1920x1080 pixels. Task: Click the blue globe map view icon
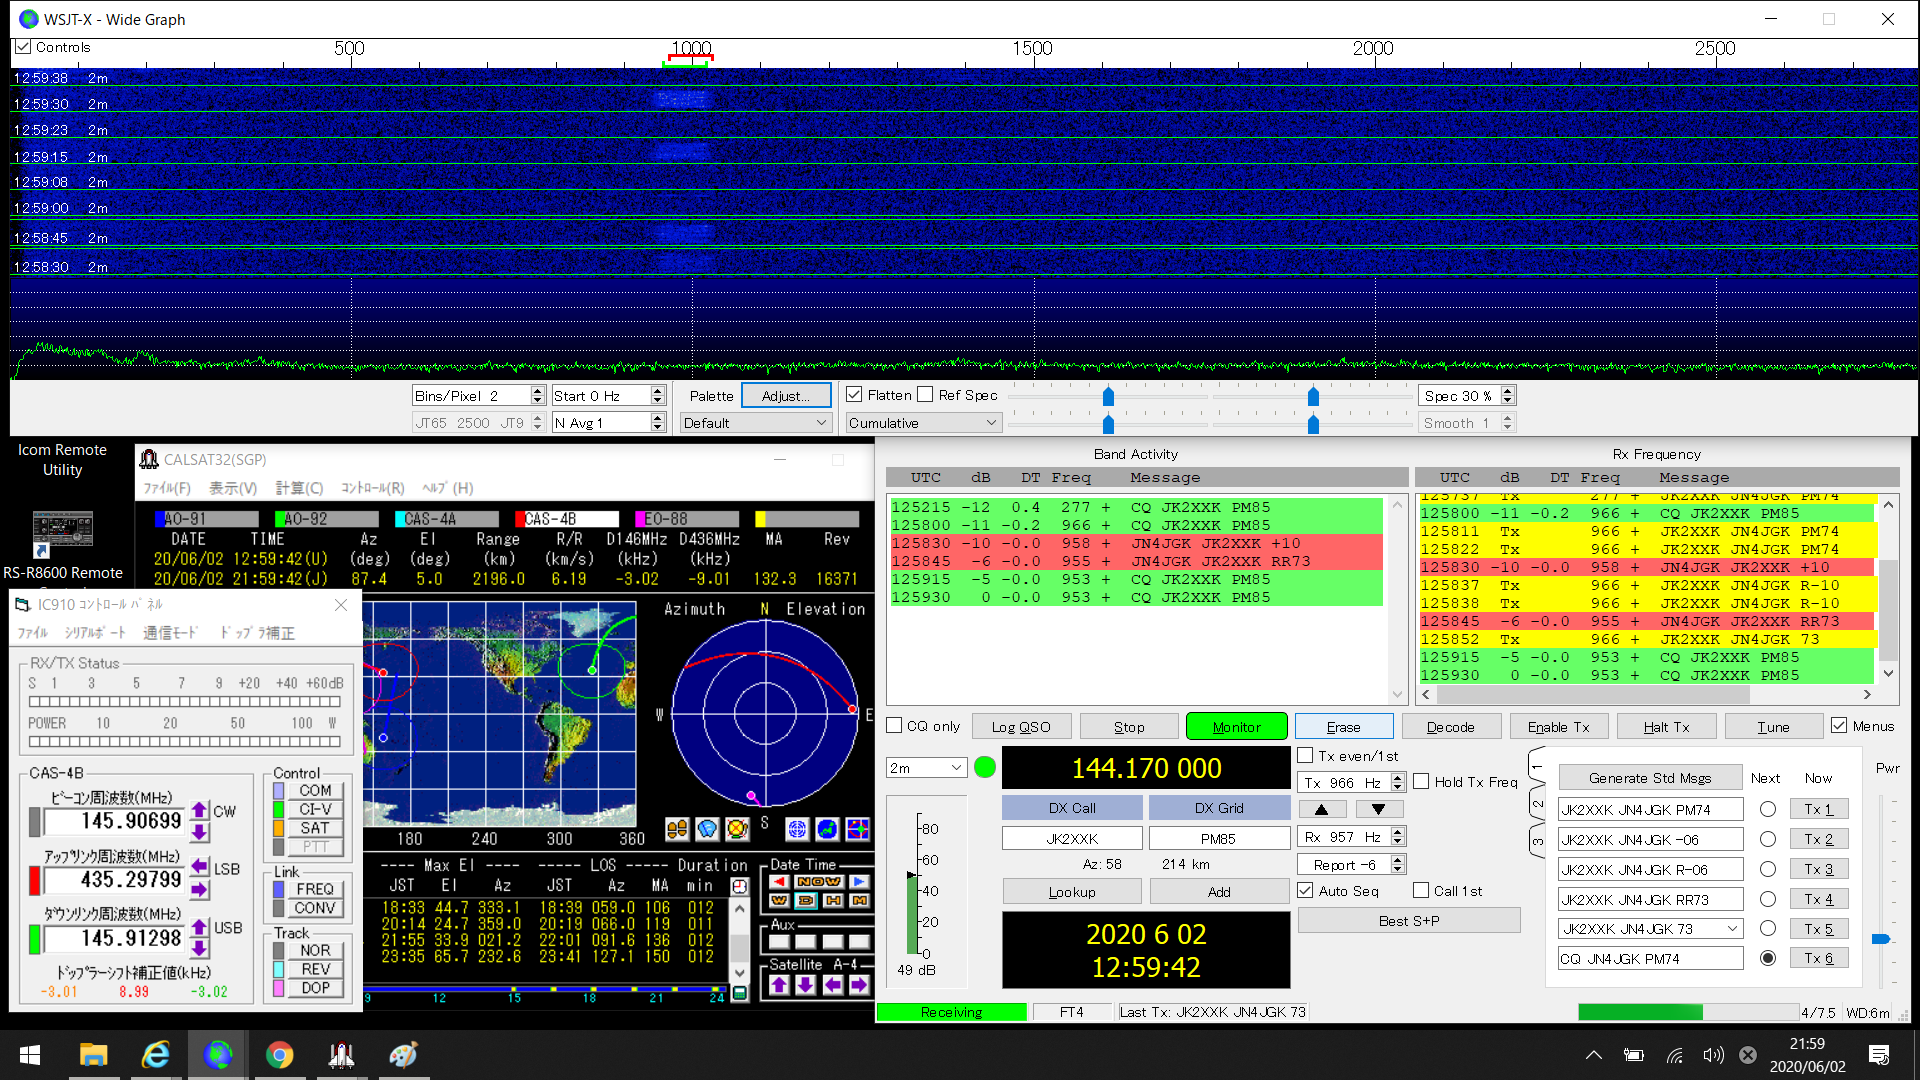click(x=827, y=829)
